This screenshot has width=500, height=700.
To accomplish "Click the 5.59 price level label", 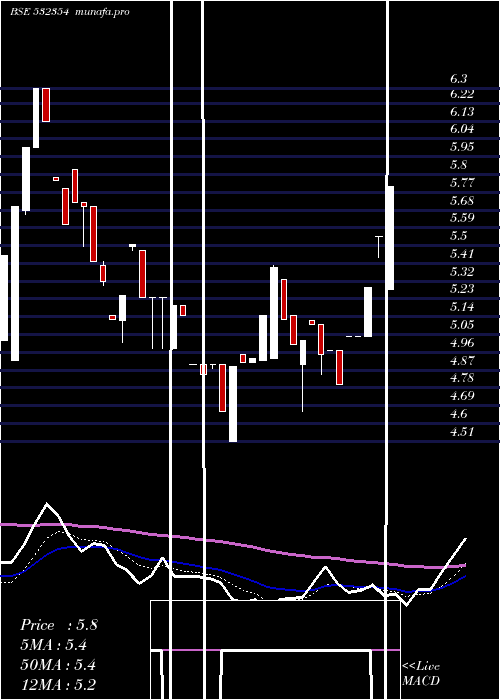I will 462,218.
